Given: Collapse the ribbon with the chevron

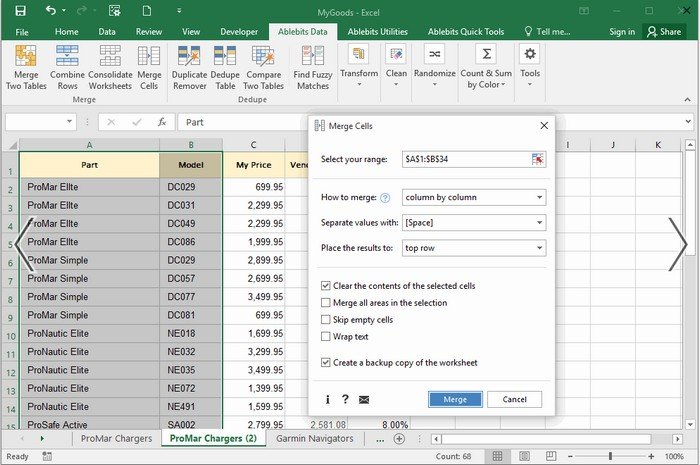Looking at the screenshot, I should tap(687, 100).
